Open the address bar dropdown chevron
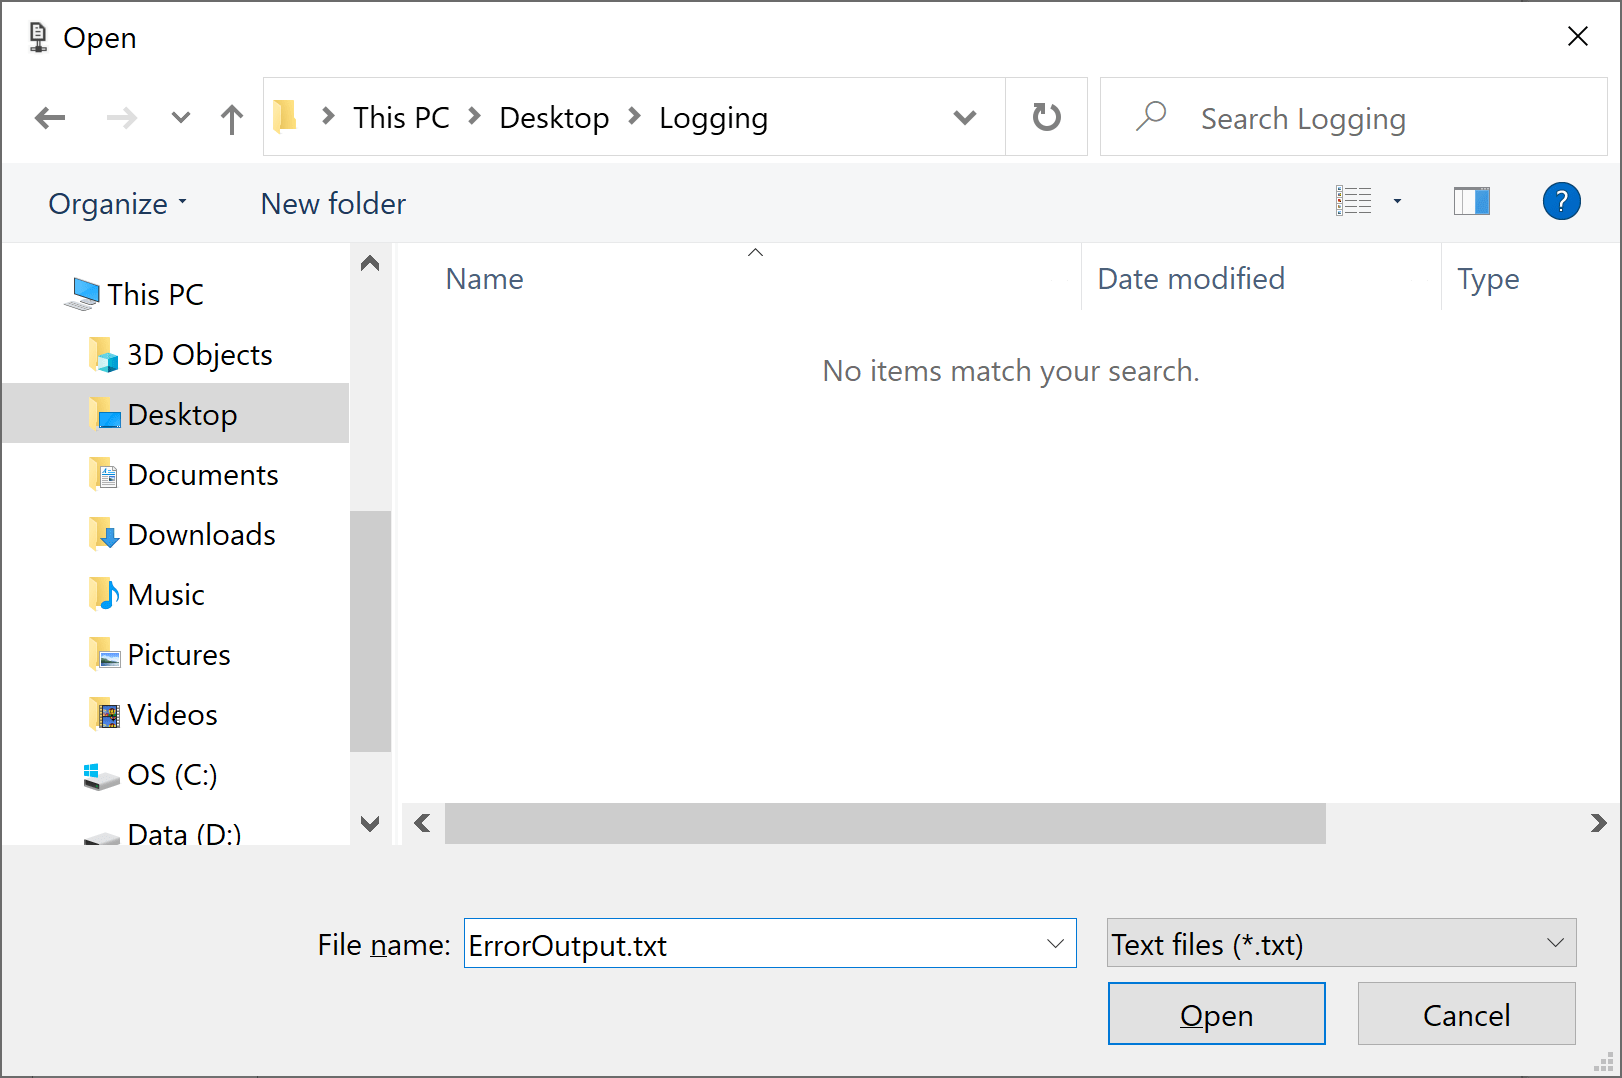This screenshot has width=1622, height=1078. point(963,117)
